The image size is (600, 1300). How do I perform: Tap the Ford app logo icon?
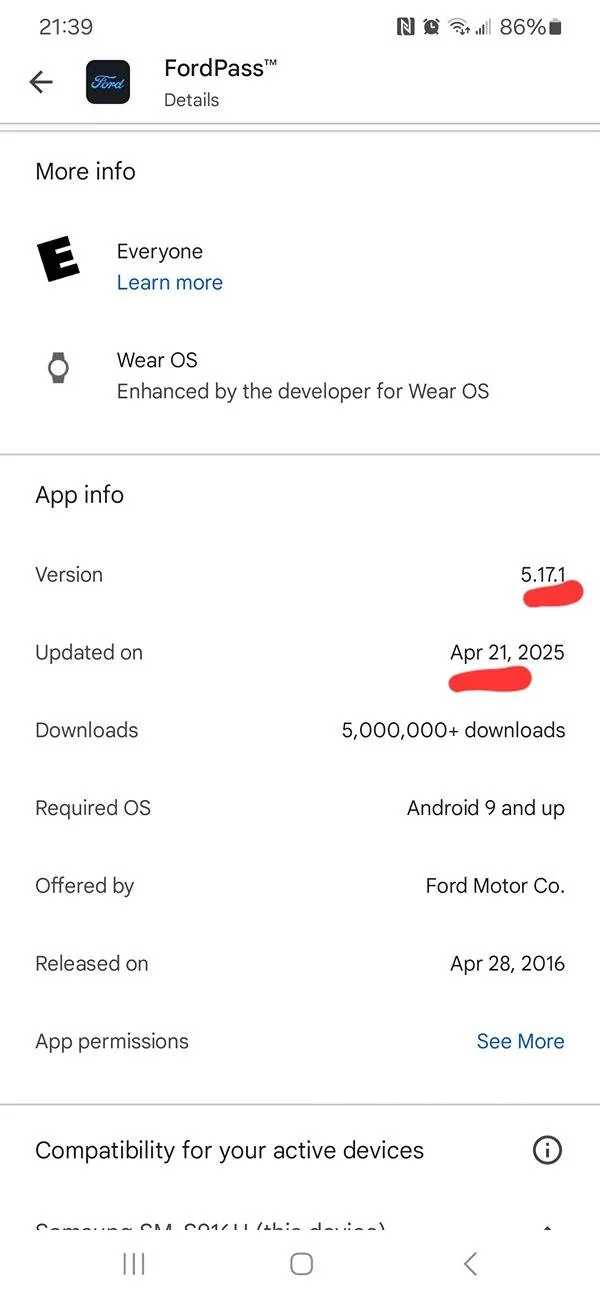click(108, 82)
